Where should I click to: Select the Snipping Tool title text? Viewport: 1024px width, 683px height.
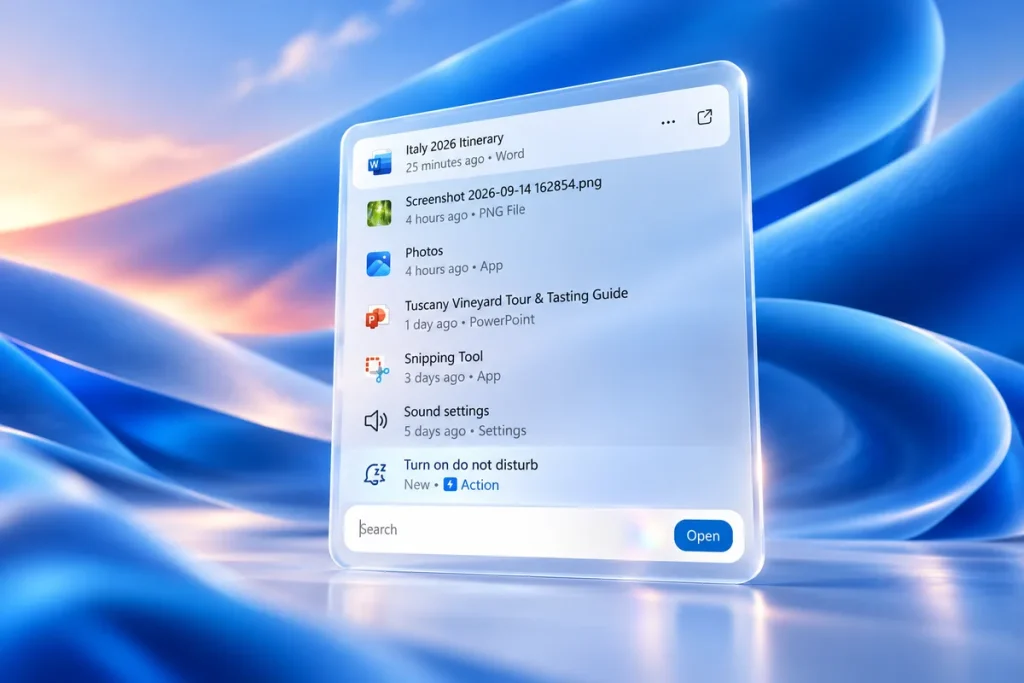click(x=443, y=358)
